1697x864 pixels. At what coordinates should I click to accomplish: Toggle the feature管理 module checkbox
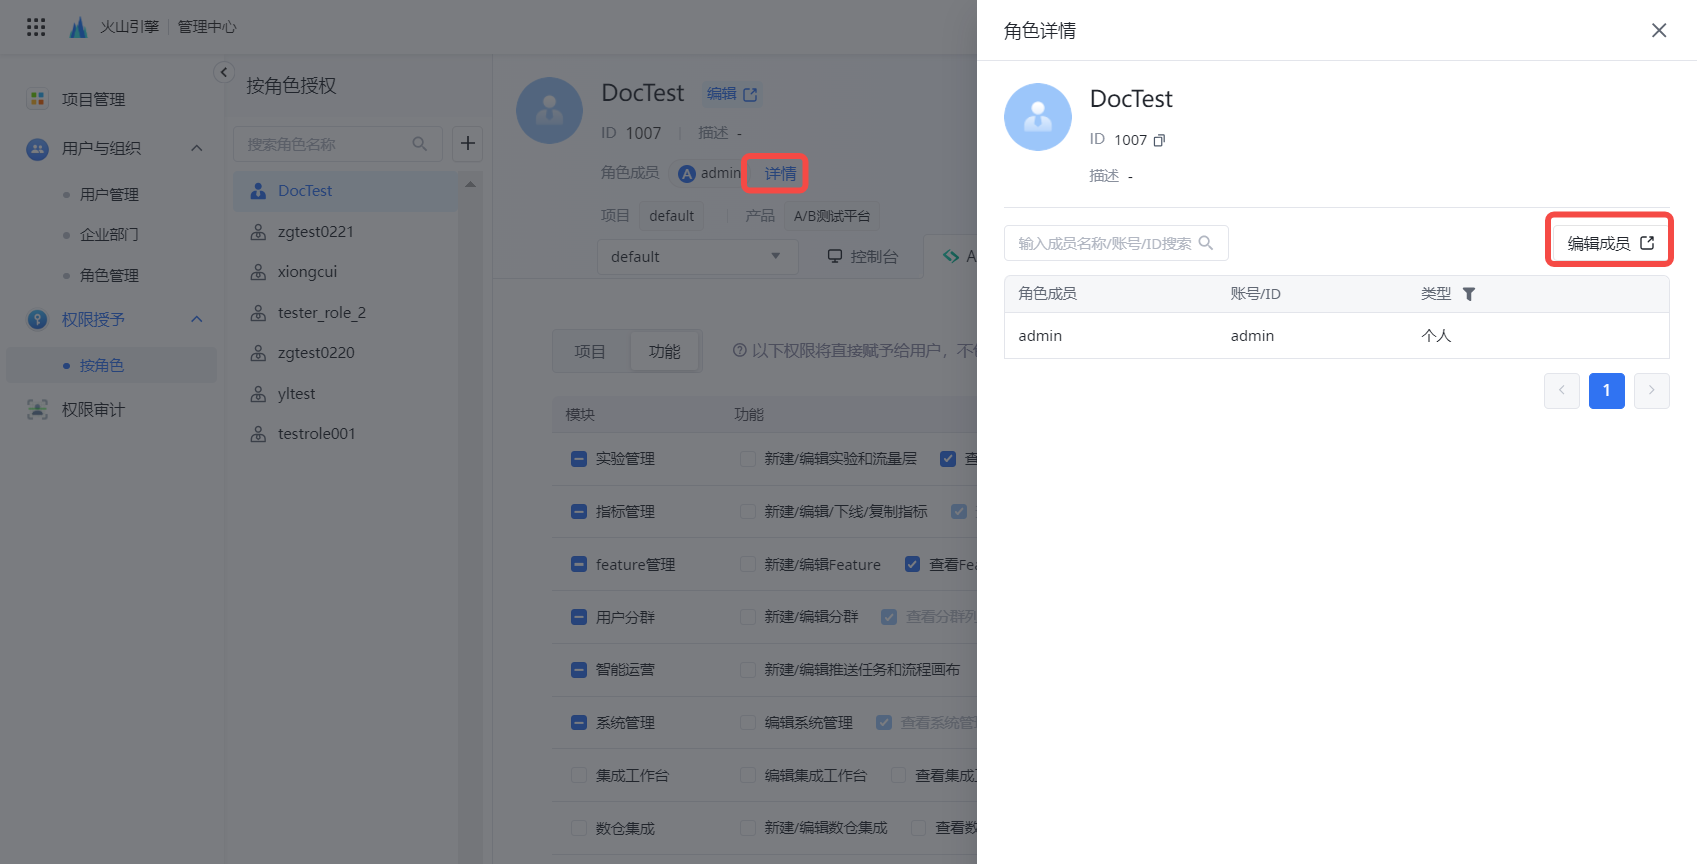[579, 565]
